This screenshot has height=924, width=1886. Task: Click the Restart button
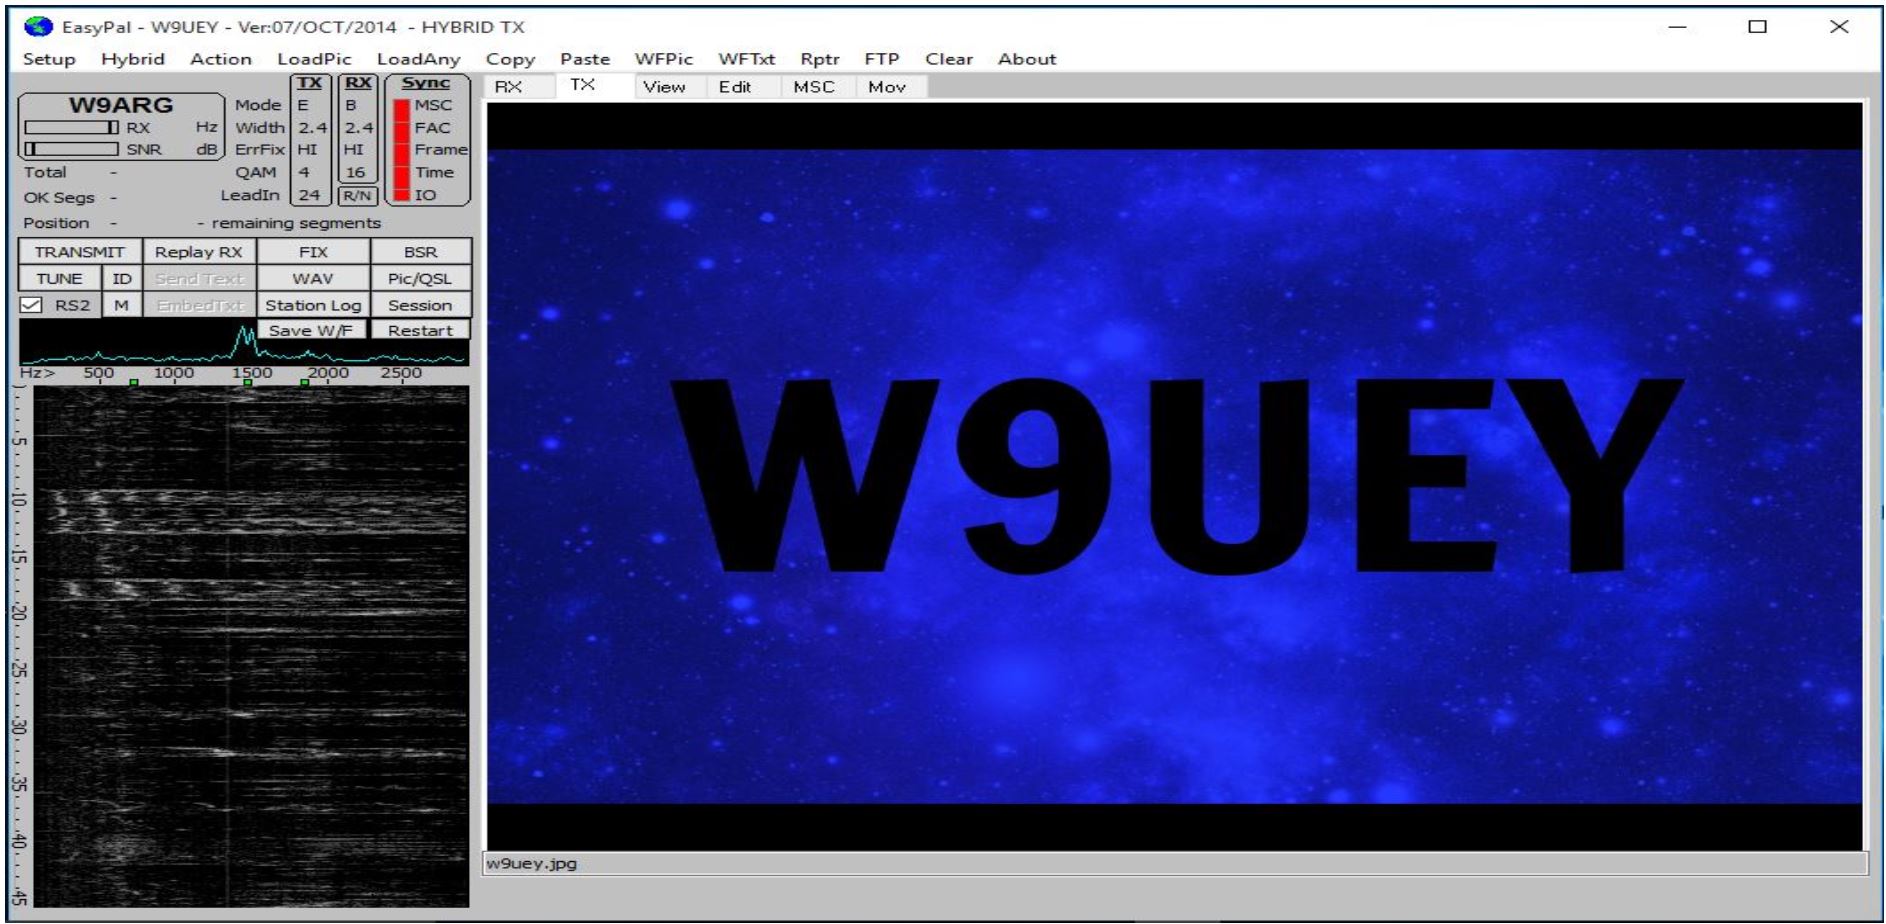tap(420, 330)
